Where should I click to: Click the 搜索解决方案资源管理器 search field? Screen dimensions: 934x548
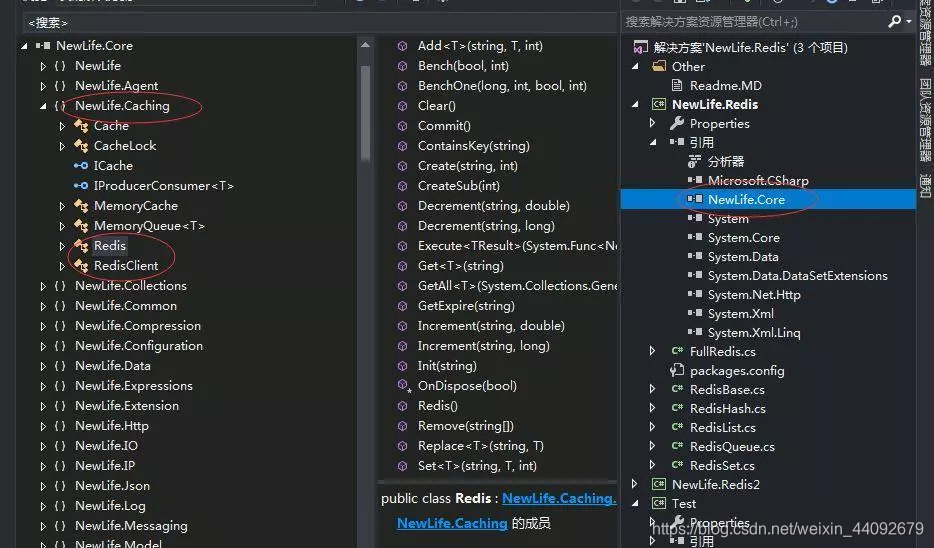pyautogui.click(x=754, y=21)
